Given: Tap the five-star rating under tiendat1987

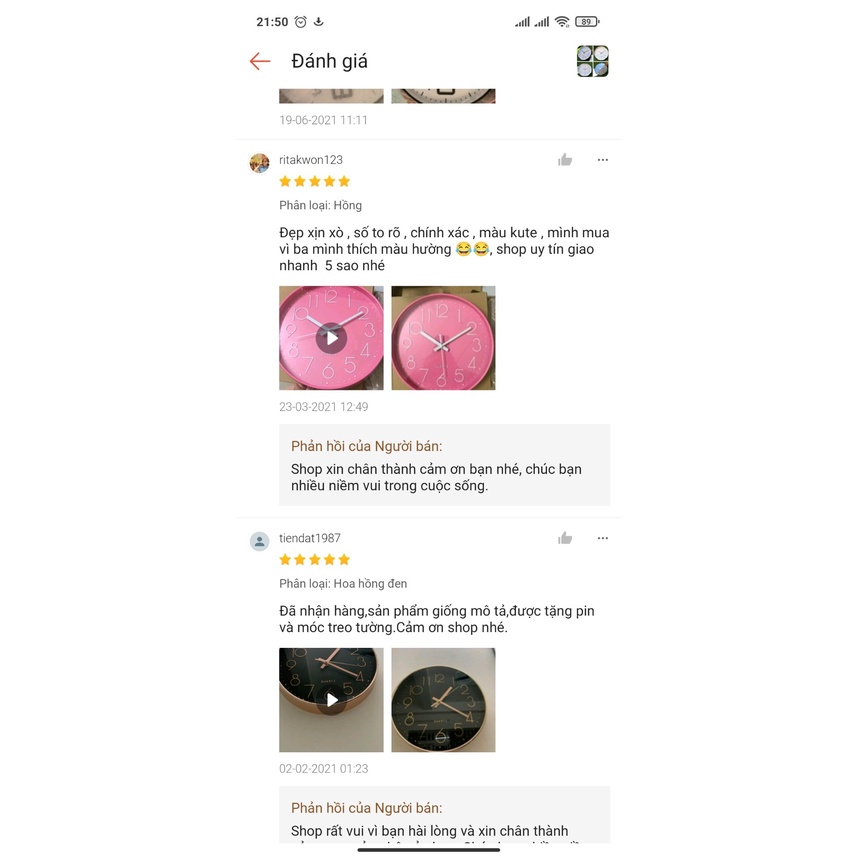Looking at the screenshot, I should point(314,560).
